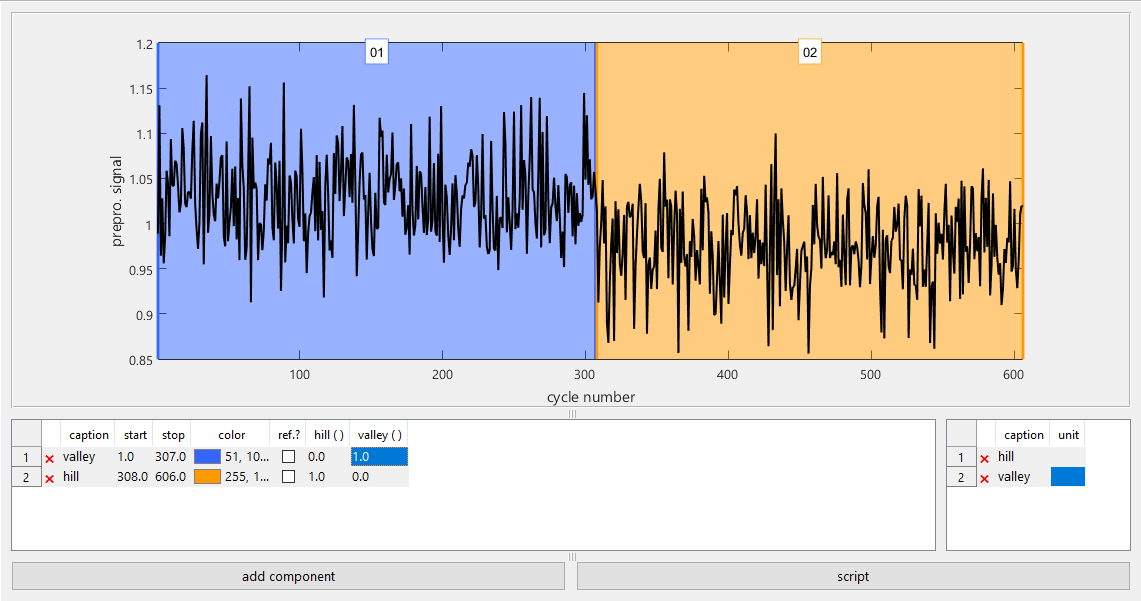Select row header 2 in ranges table

pos(26,477)
